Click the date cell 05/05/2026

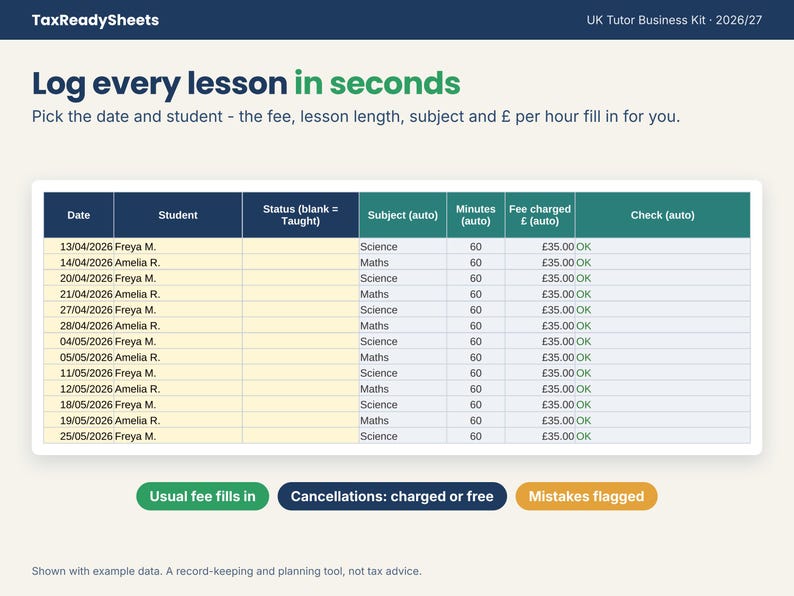78,357
